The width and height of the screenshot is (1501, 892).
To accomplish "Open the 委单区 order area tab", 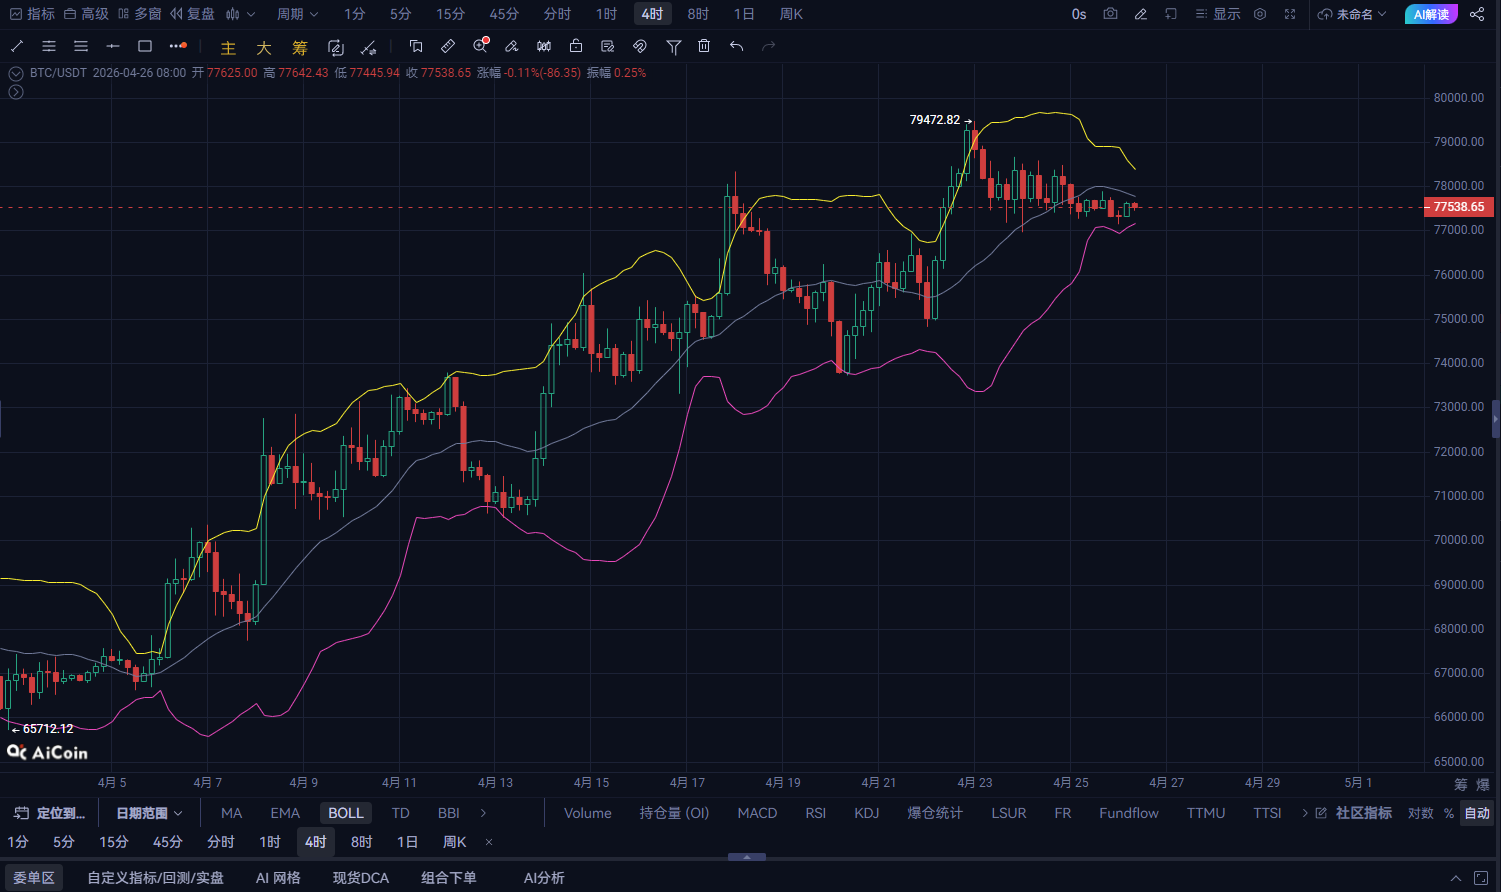I will (34, 878).
